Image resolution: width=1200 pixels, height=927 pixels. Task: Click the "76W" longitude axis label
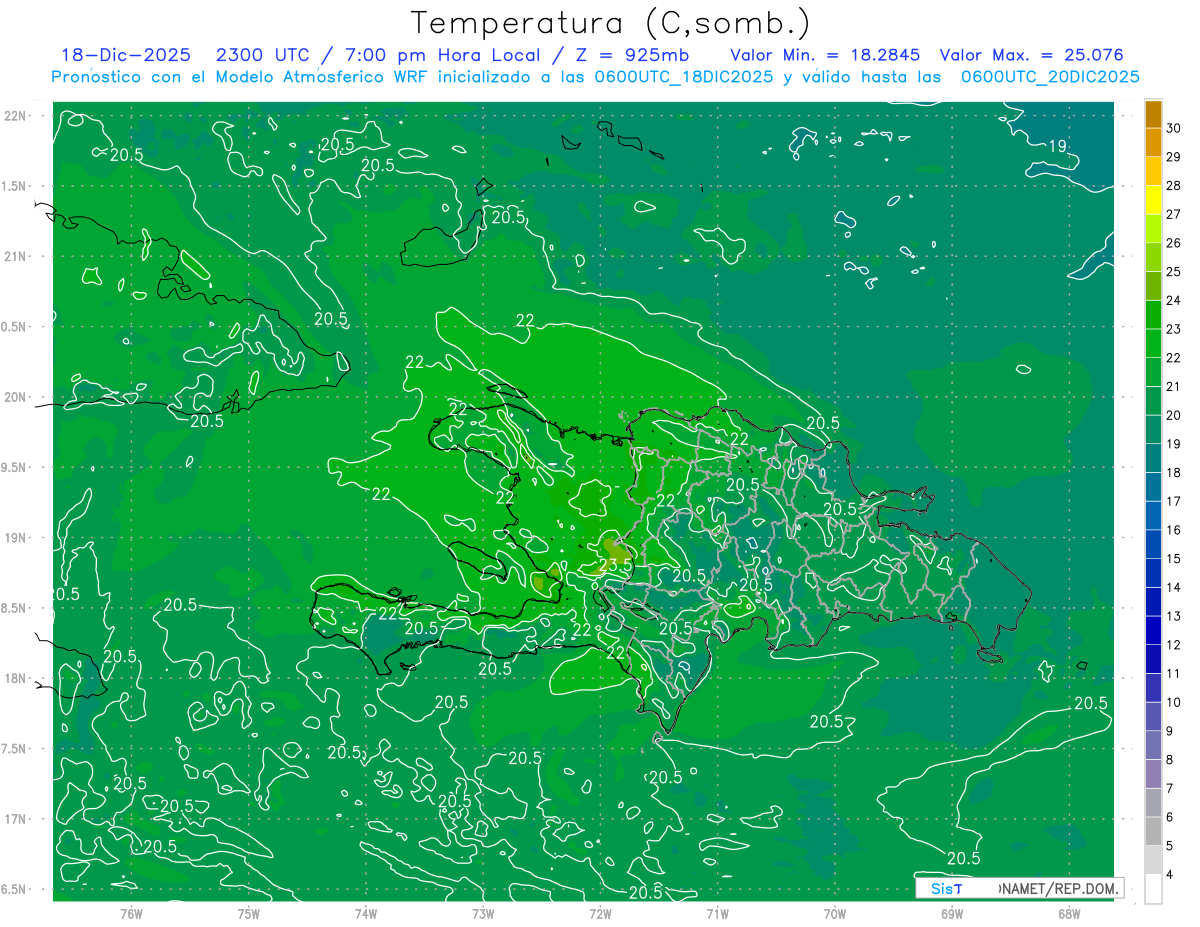point(131,913)
